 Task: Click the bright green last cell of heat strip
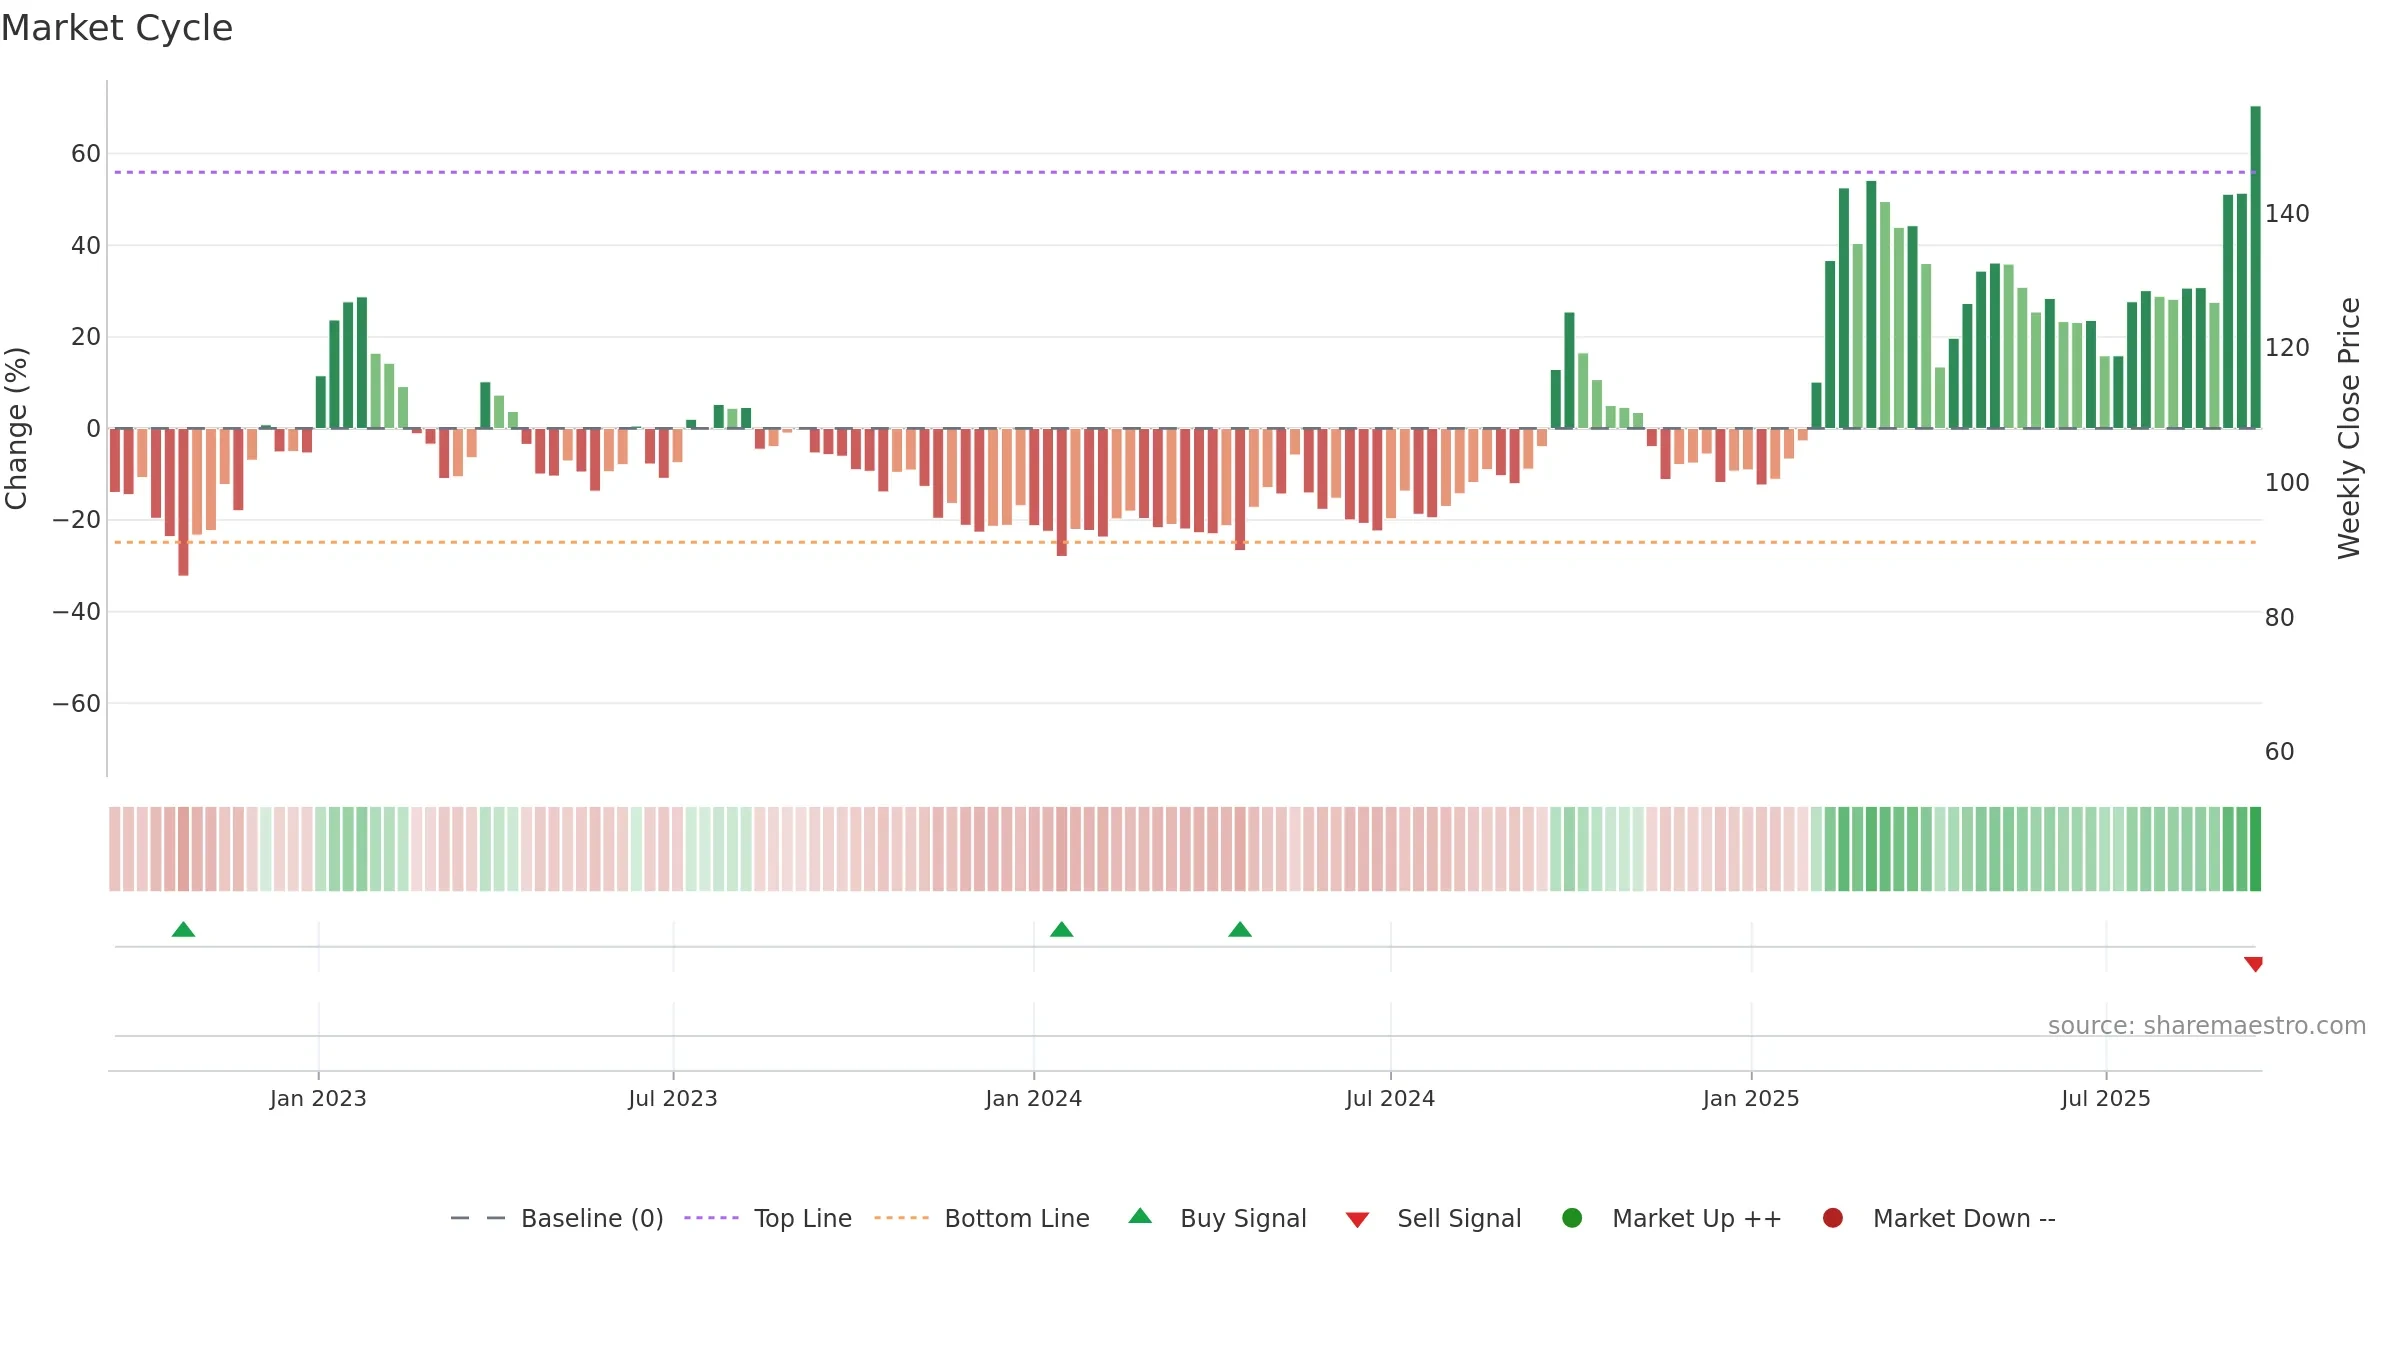pyautogui.click(x=2255, y=849)
